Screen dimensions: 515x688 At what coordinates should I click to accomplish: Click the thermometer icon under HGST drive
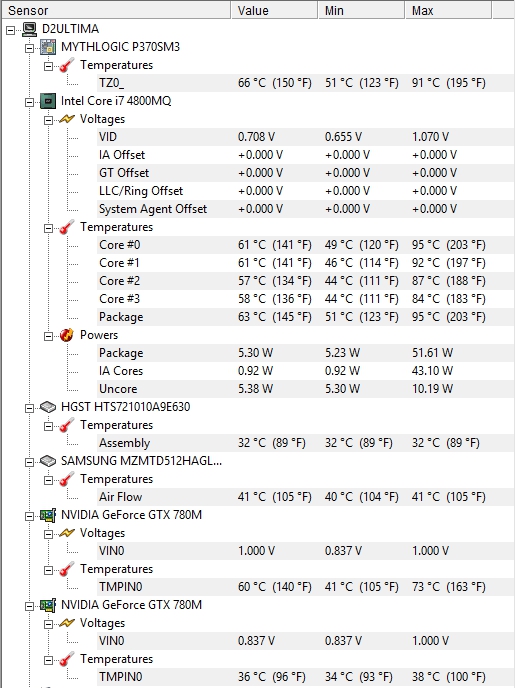click(x=67, y=425)
